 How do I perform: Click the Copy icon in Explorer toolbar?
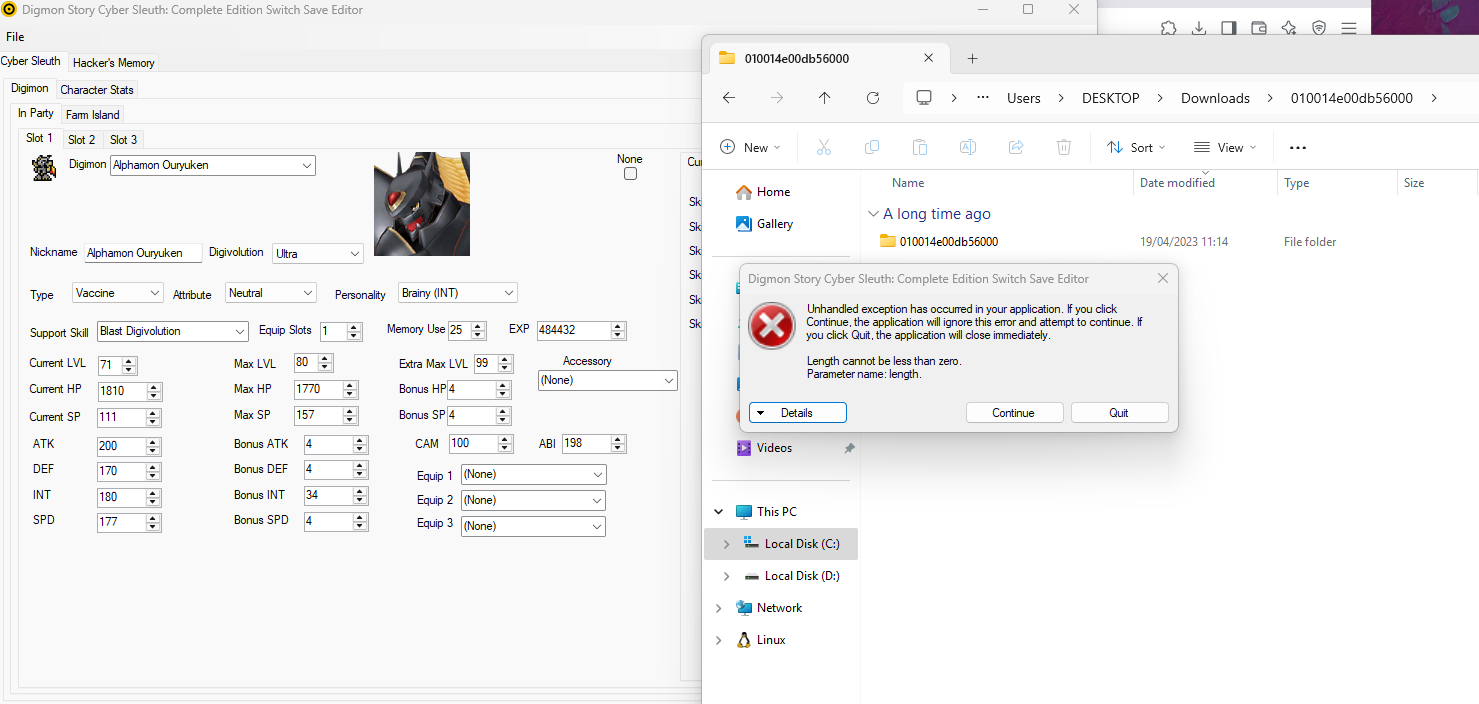[x=872, y=147]
